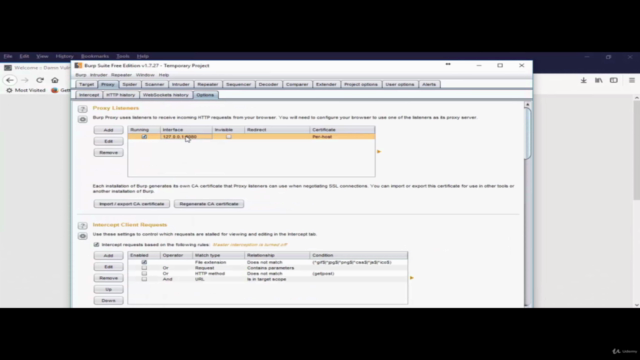
Task: Remove the selected proxy listener
Action: pyautogui.click(x=108, y=153)
